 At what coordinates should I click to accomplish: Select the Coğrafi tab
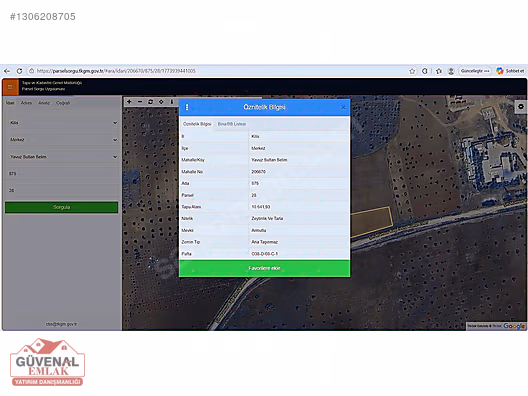pos(63,103)
